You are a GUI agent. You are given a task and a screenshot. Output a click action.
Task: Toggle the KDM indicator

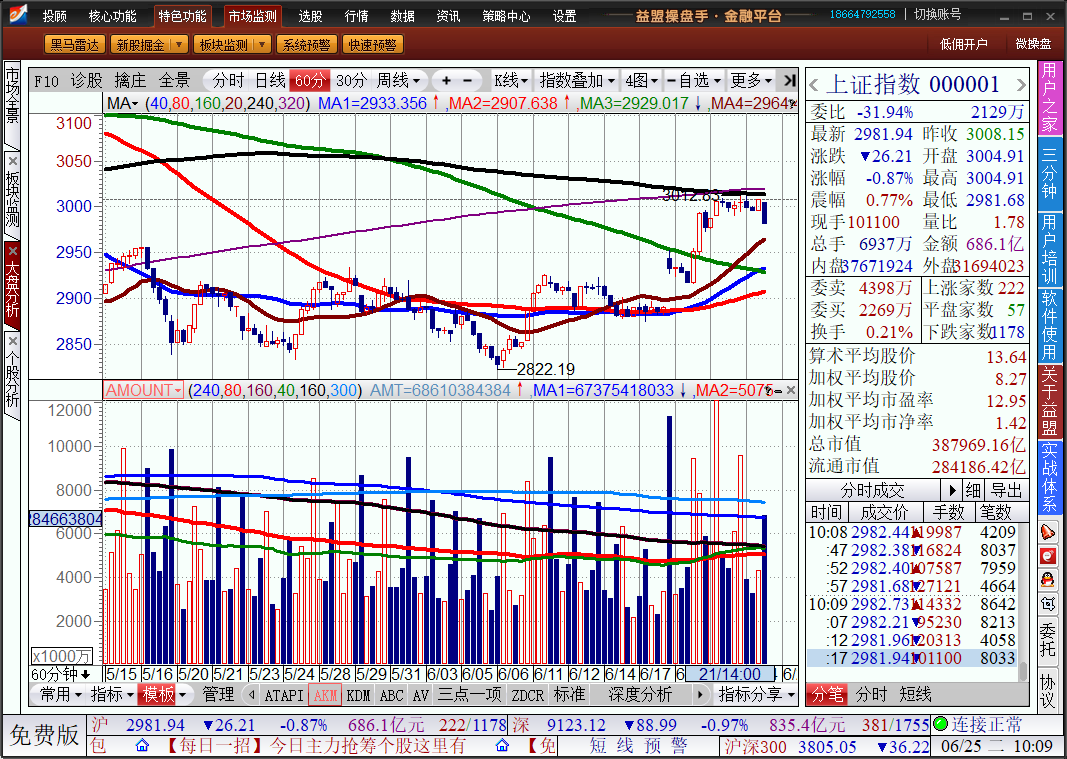359,695
